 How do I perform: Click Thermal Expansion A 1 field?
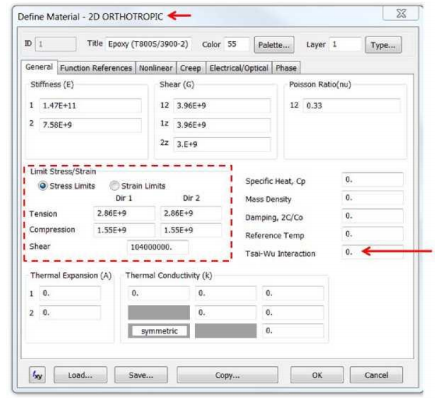70,293
